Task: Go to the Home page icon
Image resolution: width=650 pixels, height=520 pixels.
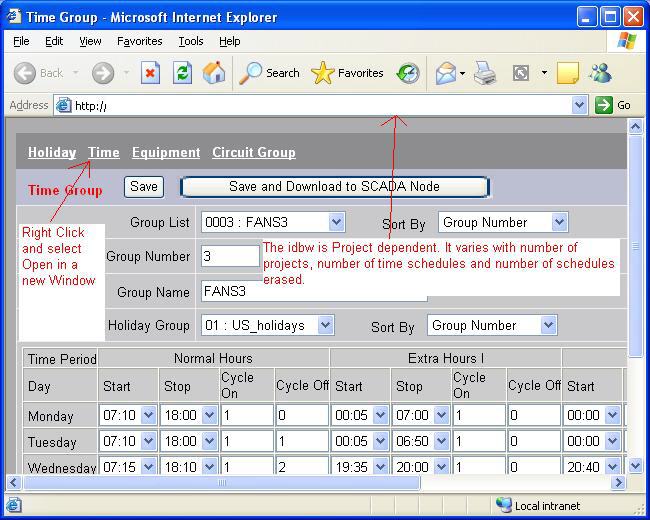Action: [214, 73]
